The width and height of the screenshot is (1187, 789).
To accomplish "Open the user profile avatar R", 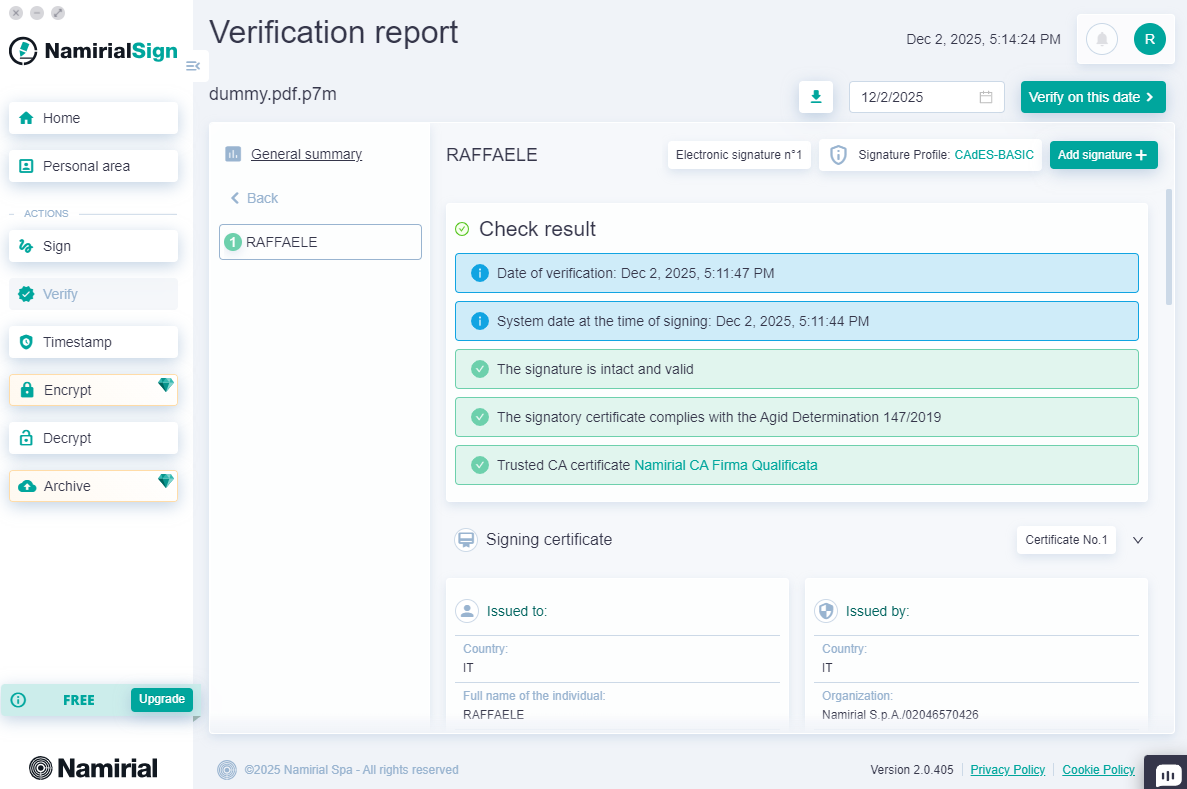I will pyautogui.click(x=1149, y=39).
